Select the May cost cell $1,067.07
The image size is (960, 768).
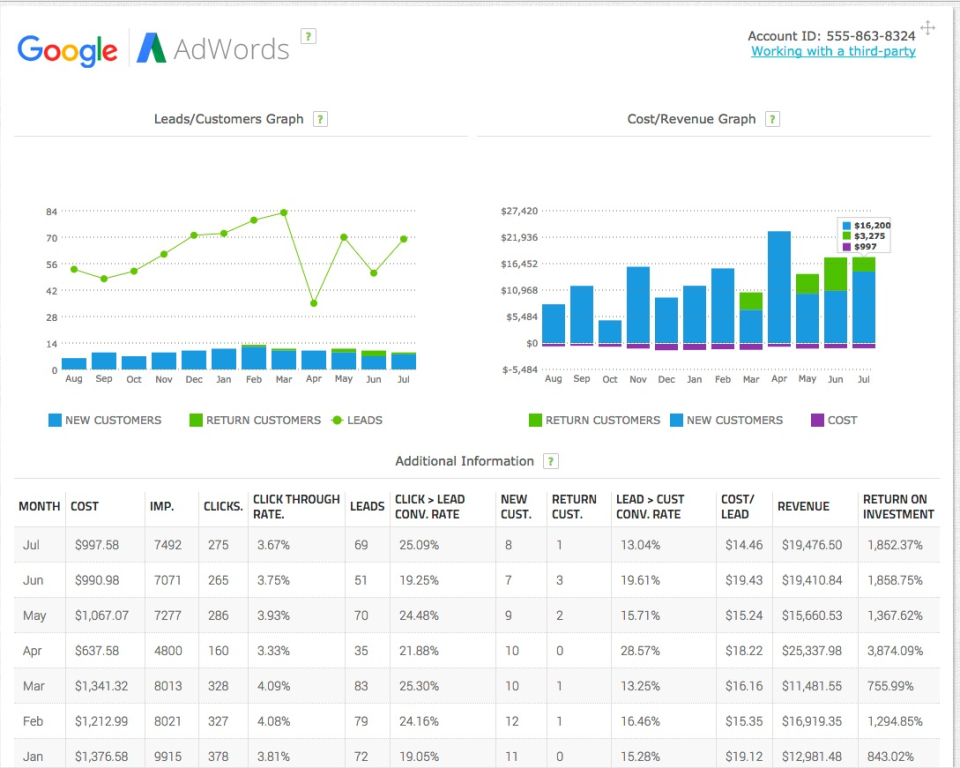[102, 615]
